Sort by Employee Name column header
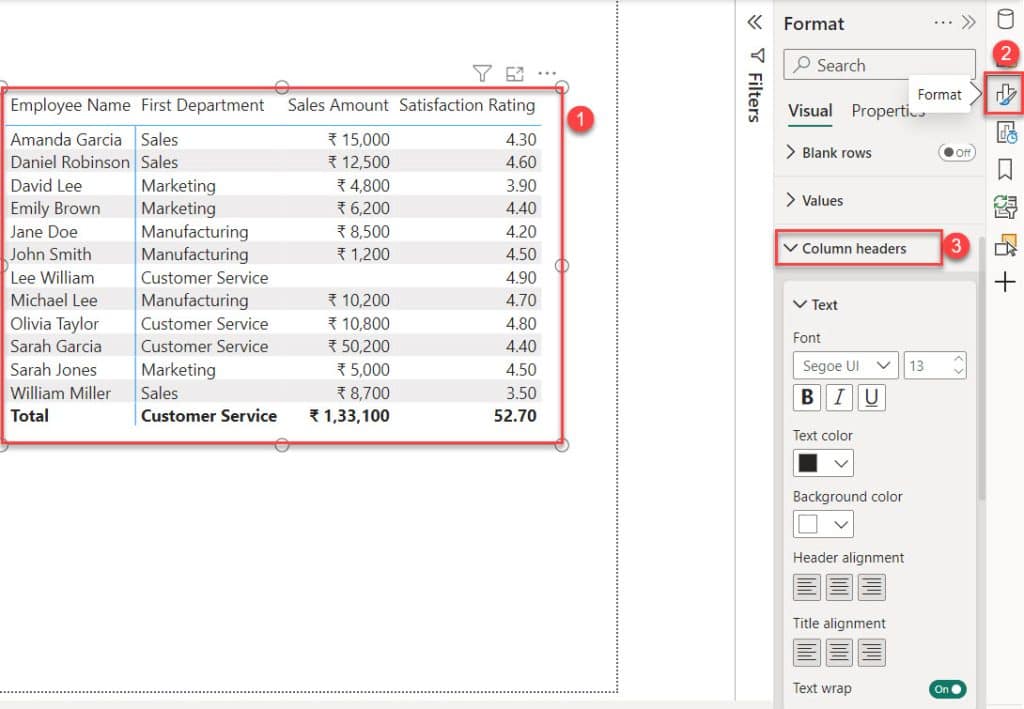The image size is (1024, 709). pyautogui.click(x=71, y=105)
